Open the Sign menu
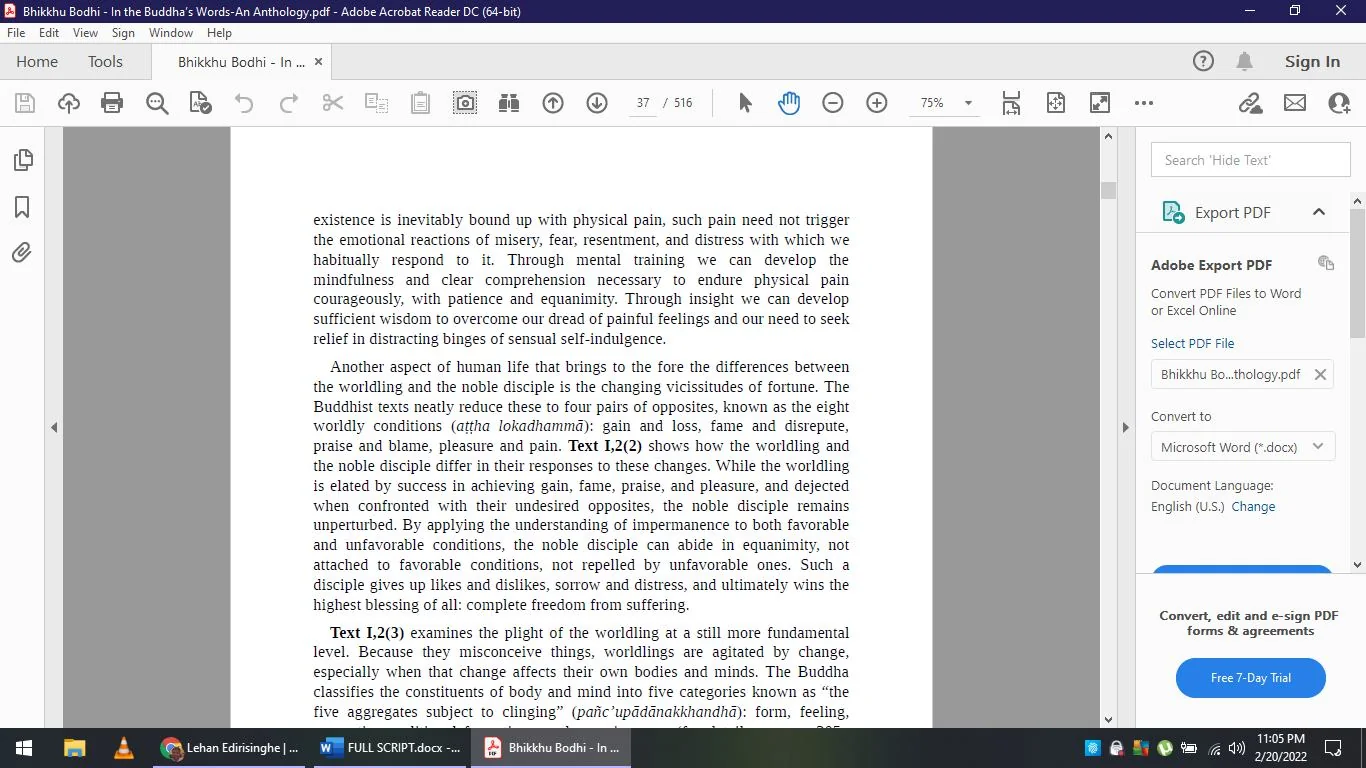Screen dimensions: 1366x768 (x=123, y=33)
